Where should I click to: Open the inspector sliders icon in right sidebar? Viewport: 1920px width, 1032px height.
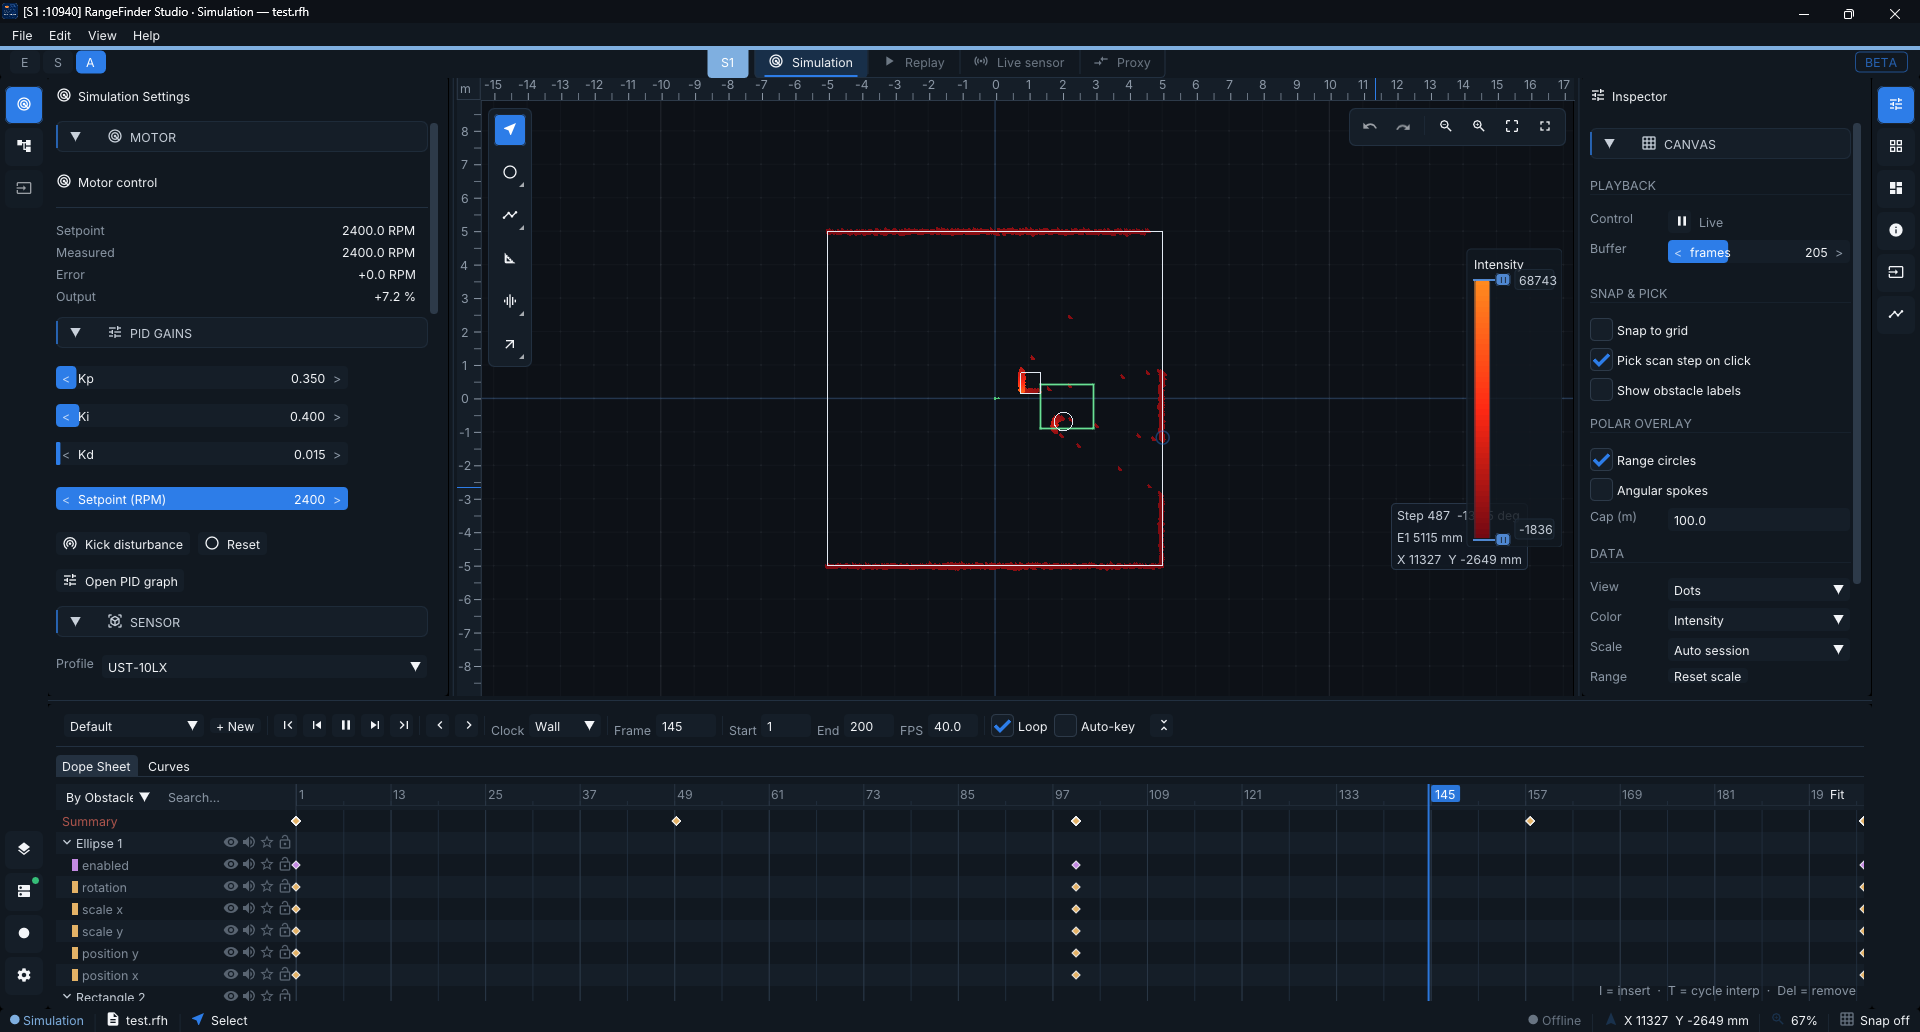point(1896,104)
